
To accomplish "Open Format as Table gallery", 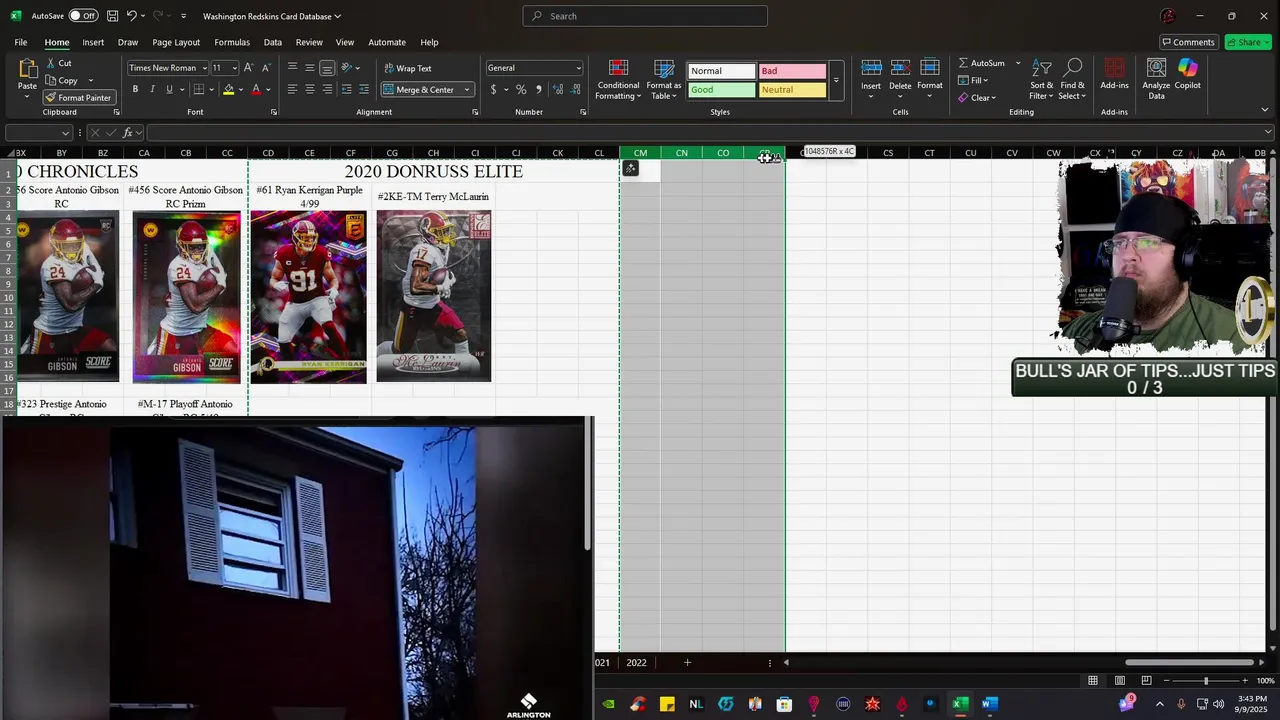I will (x=664, y=79).
